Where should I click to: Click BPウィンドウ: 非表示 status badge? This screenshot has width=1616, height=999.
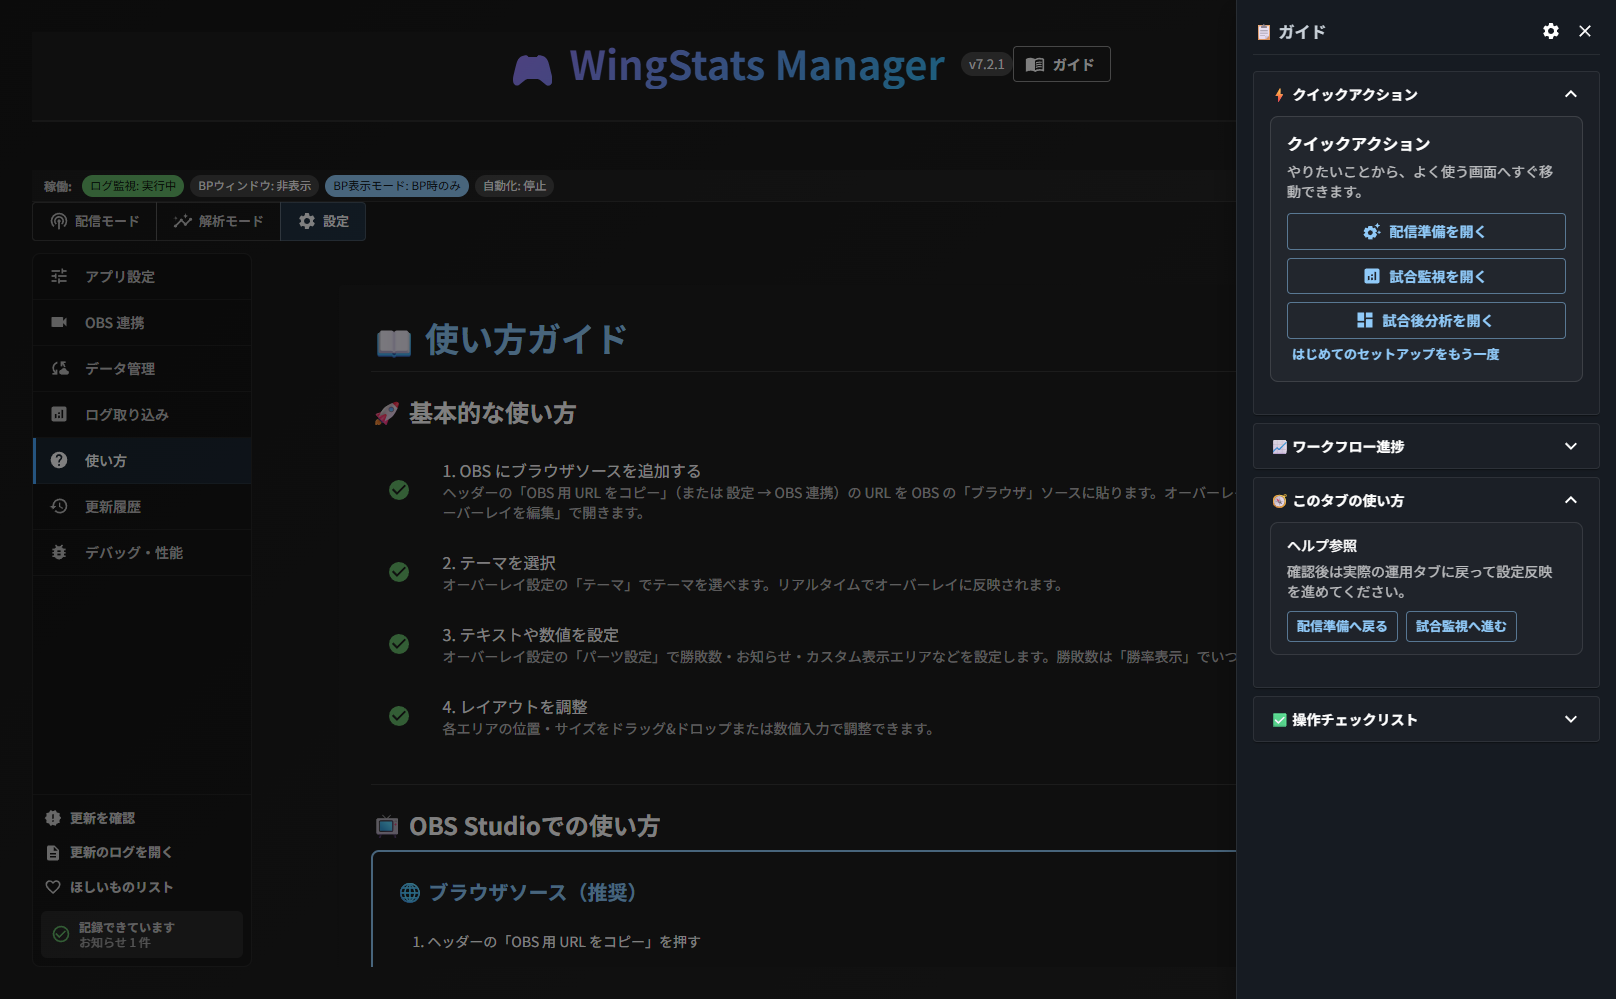click(x=254, y=186)
